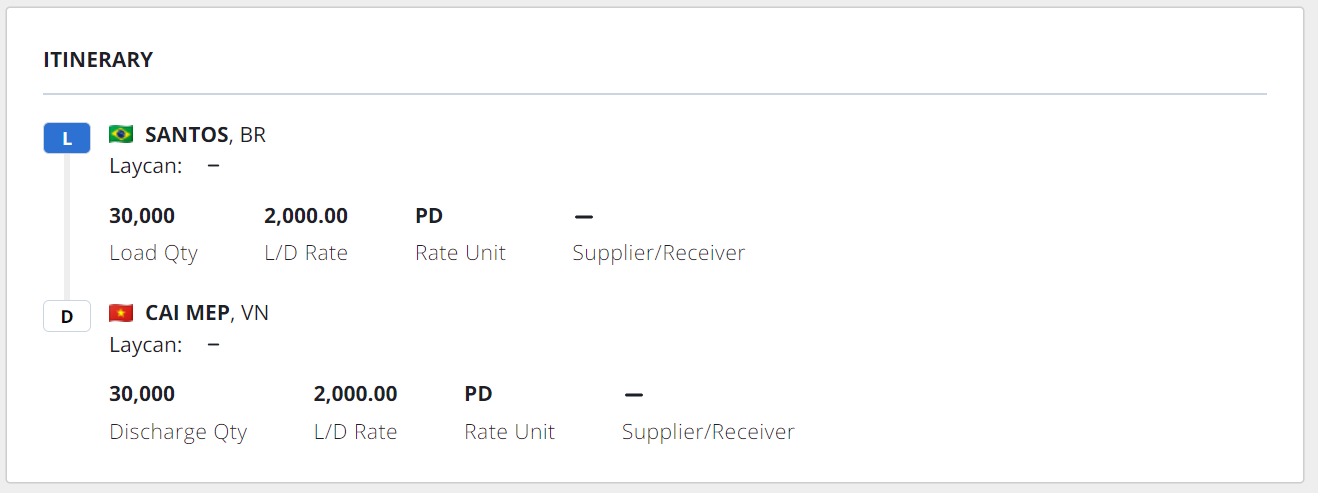
Task: Click the Santos Laycan dash value
Action: point(213,166)
